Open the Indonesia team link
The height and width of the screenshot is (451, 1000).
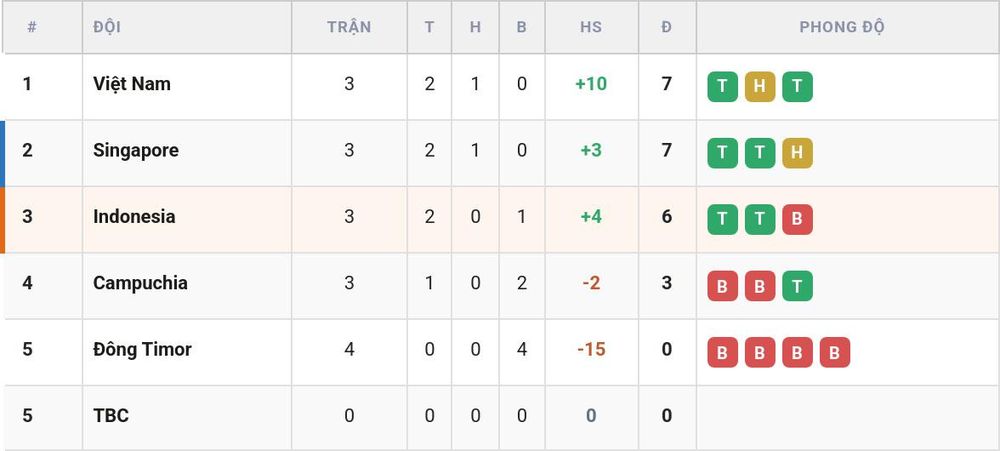134,216
